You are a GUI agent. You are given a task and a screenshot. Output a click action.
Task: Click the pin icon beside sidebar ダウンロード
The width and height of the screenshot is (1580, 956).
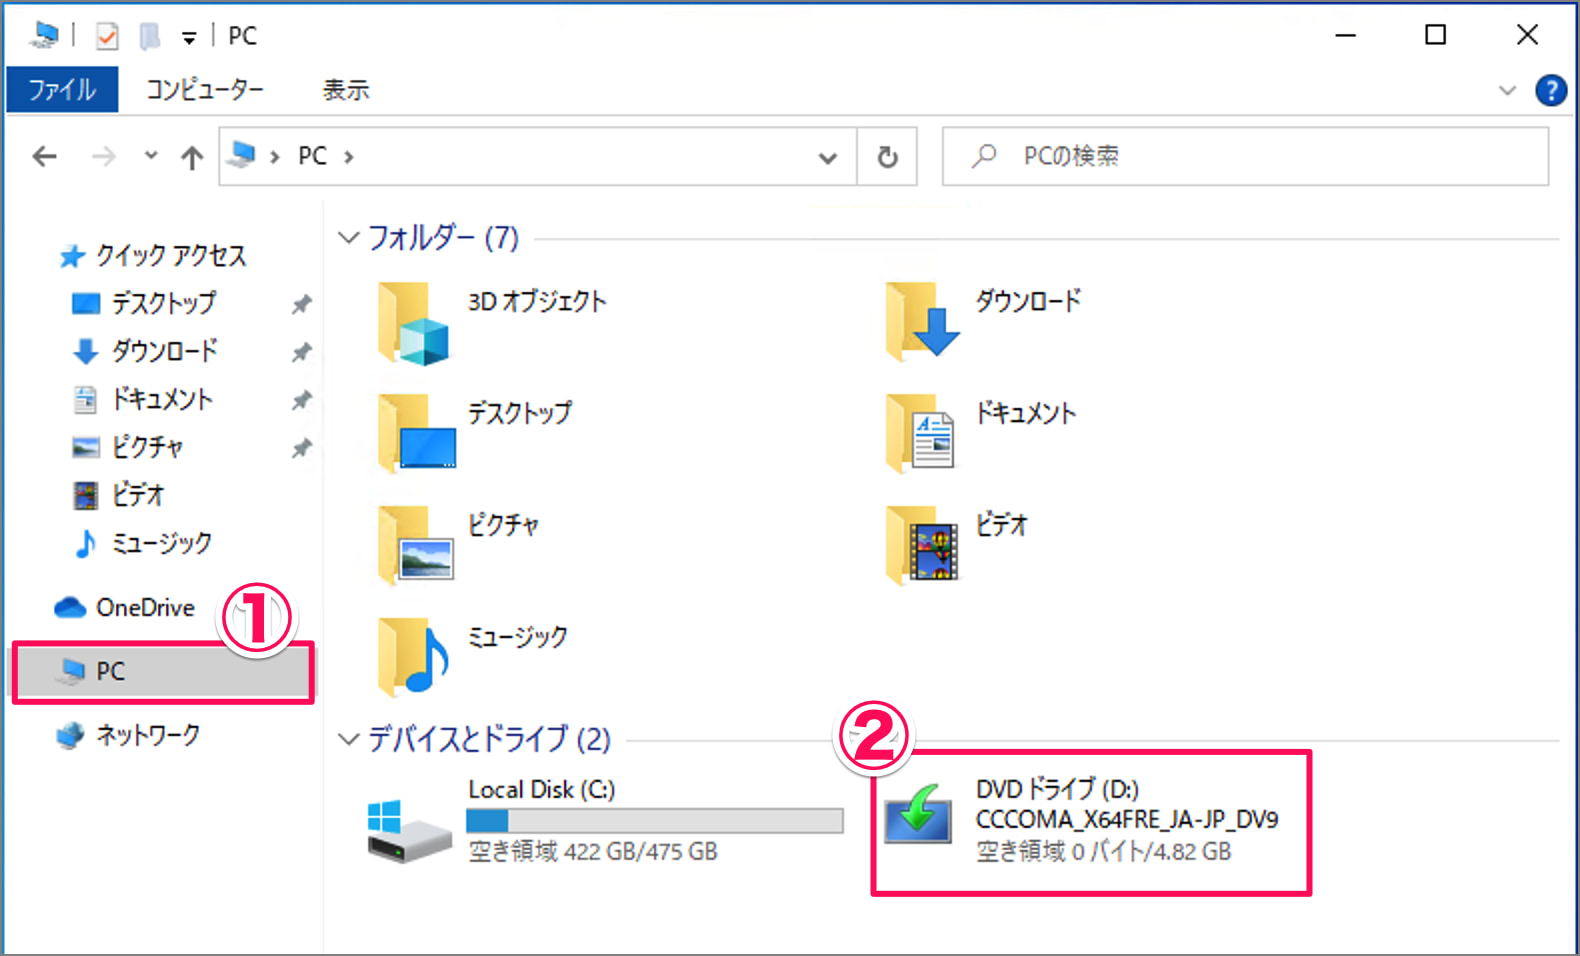pos(301,352)
